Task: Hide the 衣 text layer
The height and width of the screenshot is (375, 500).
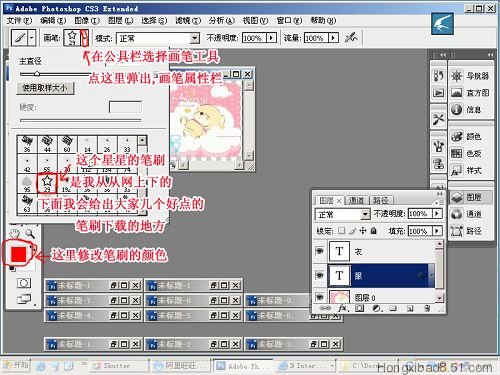Action: 320,250
